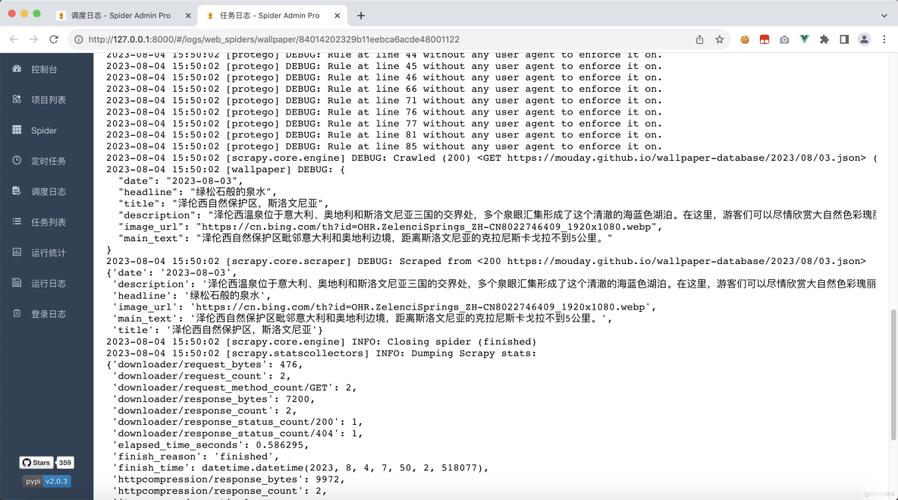Viewport: 898px width, 500px height.
Task: Click the camera screenshot extension icon
Action: [784, 39]
